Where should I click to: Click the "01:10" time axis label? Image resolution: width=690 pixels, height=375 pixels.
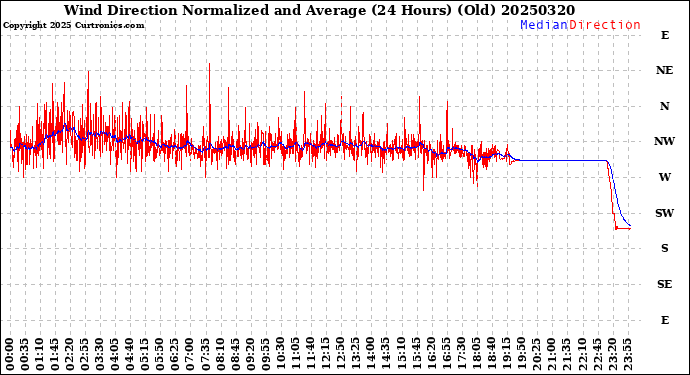(x=40, y=355)
